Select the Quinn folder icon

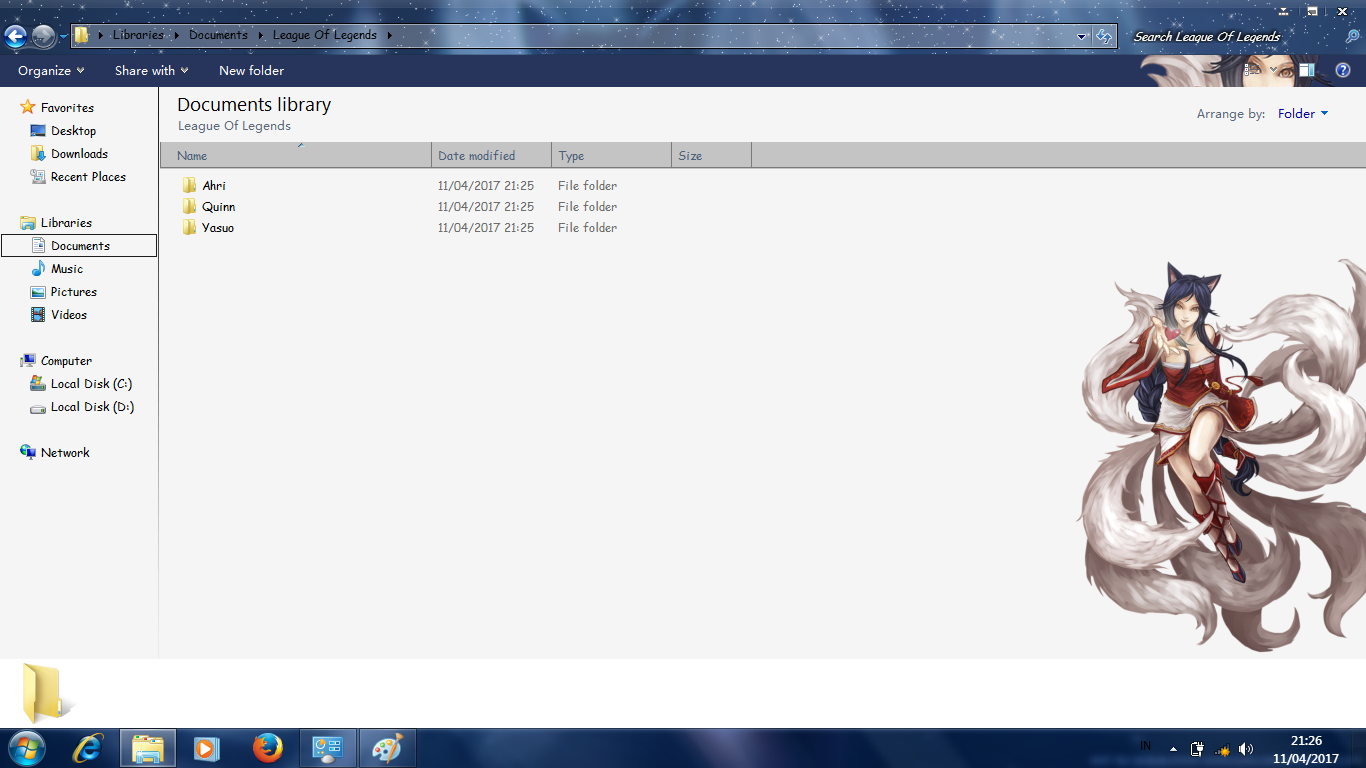pyautogui.click(x=190, y=206)
